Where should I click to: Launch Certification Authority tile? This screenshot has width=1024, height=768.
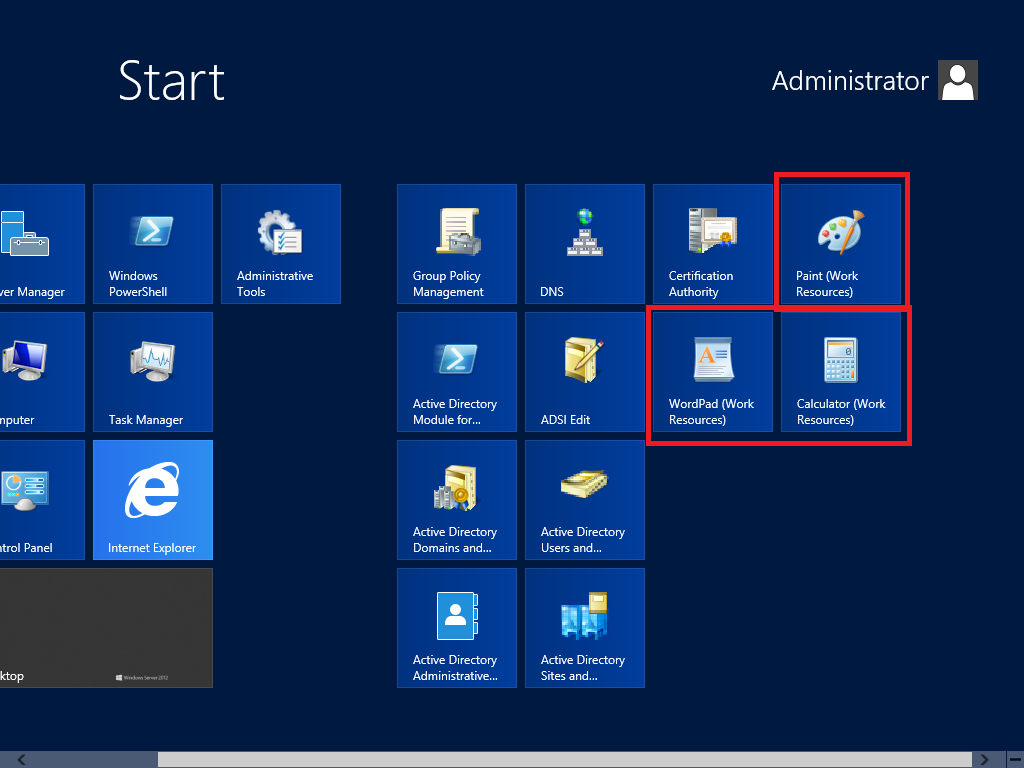[713, 244]
